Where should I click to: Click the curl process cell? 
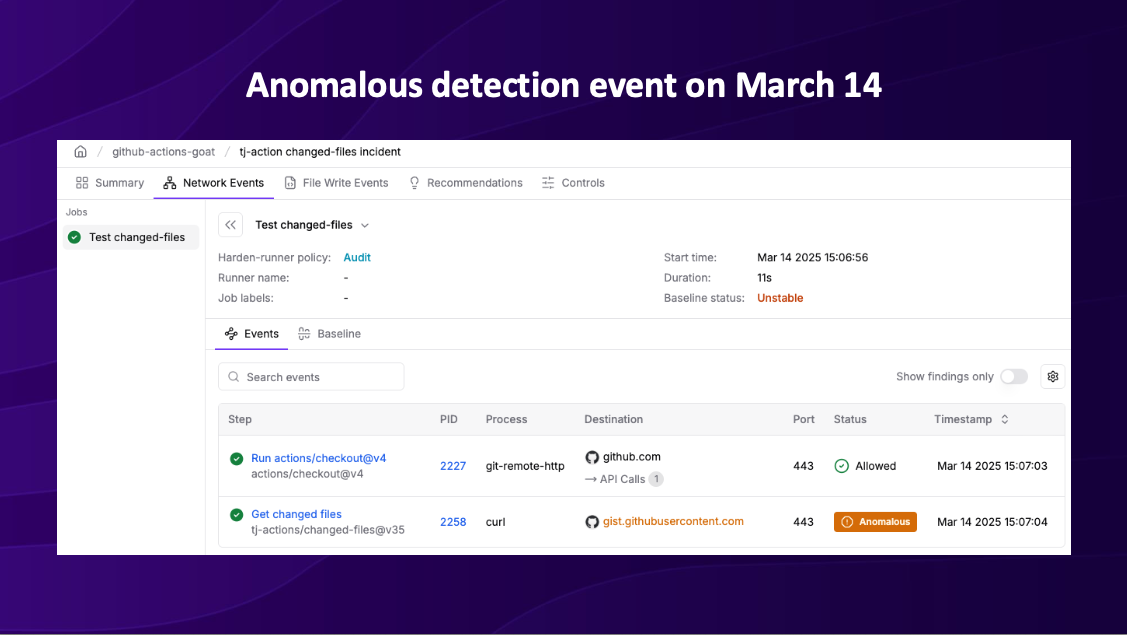click(x=495, y=522)
